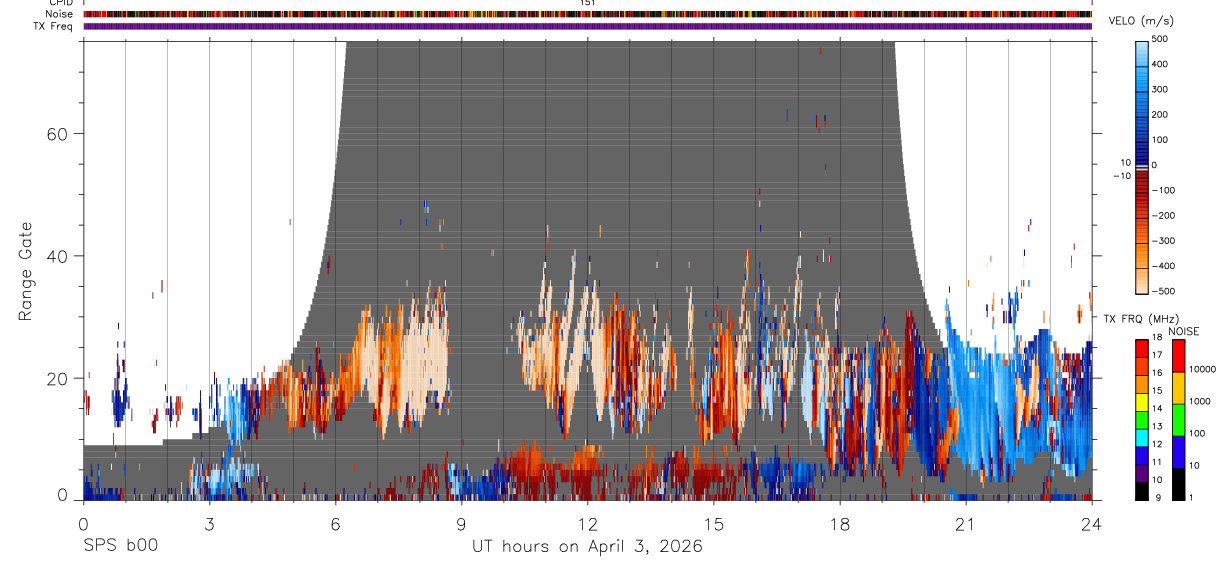Screen dimensions: 1228x567
Task: Click the 'SPS b00' station label
Action: 120,546
